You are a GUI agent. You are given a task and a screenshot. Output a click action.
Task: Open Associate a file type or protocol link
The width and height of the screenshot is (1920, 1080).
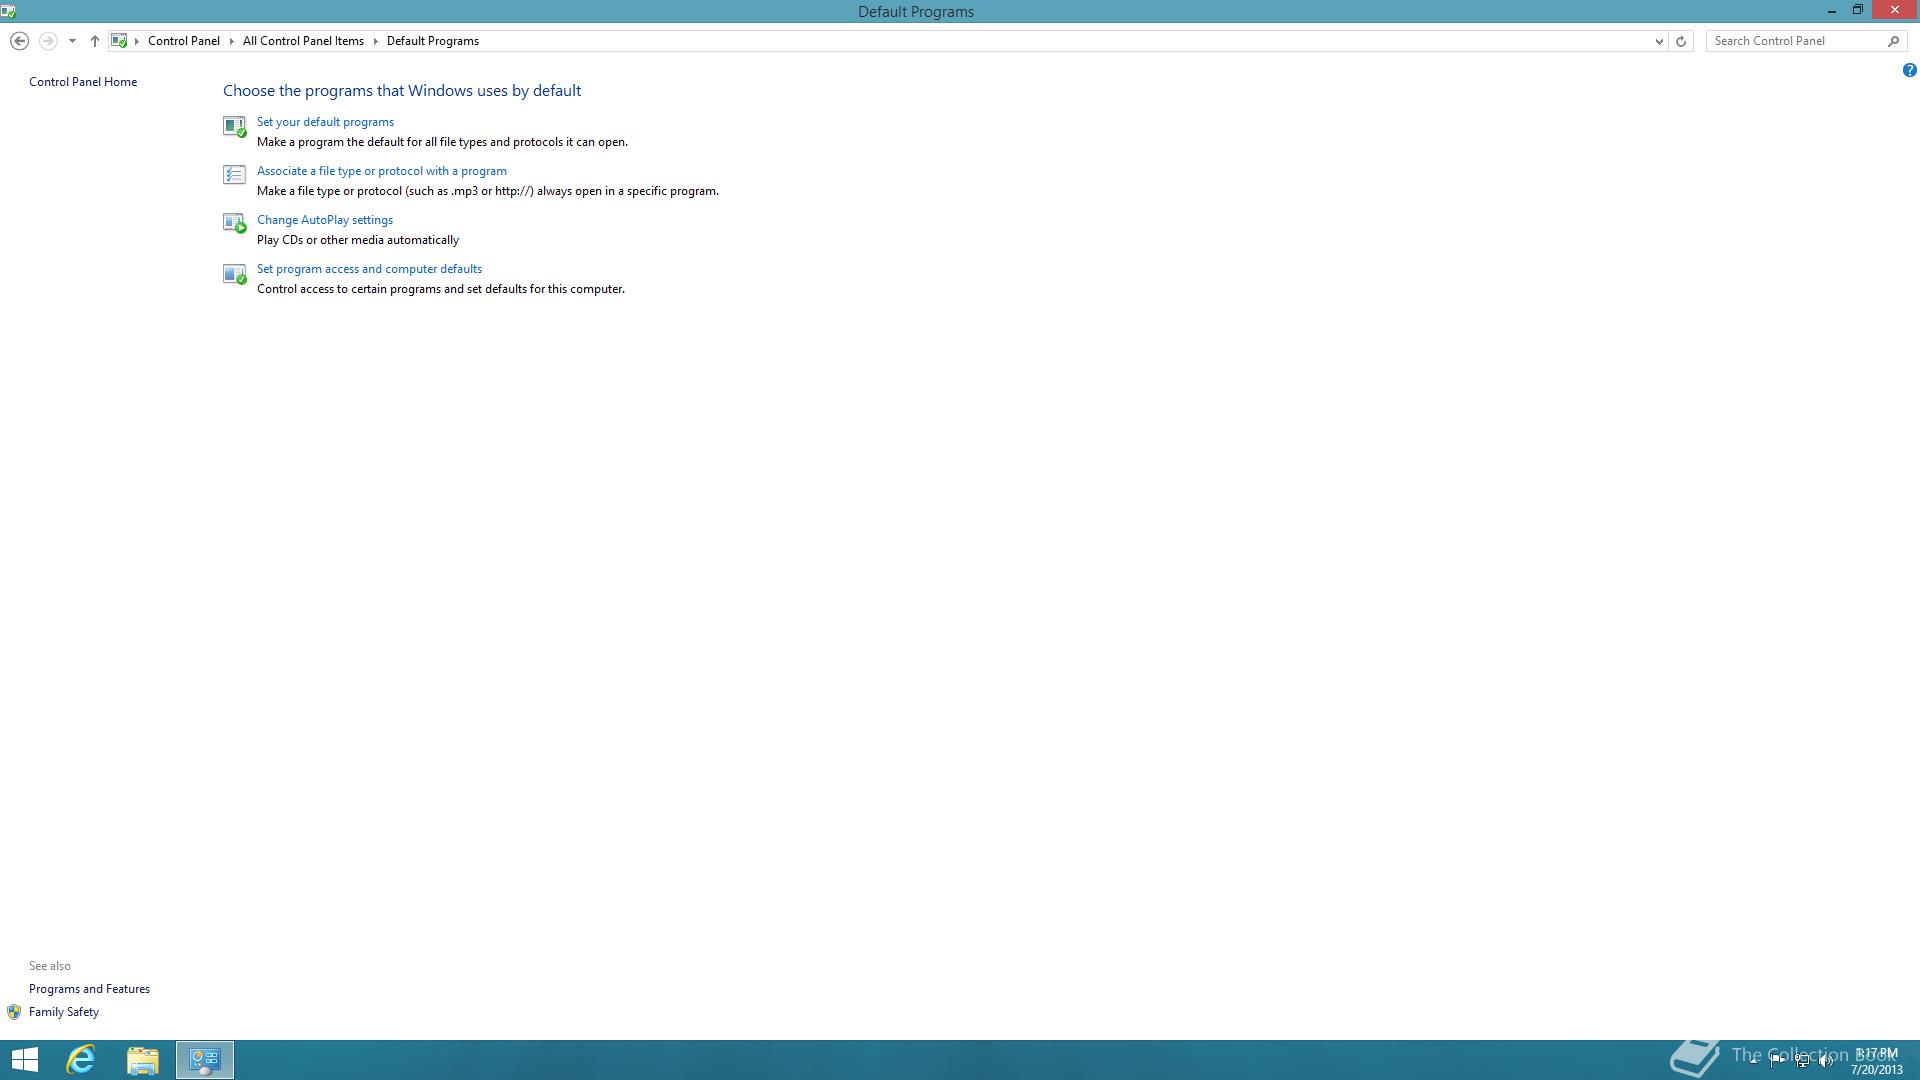pos(381,171)
